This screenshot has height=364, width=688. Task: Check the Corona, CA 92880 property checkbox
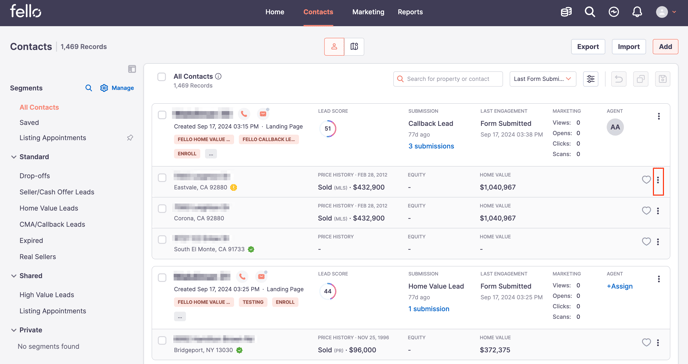tap(162, 209)
